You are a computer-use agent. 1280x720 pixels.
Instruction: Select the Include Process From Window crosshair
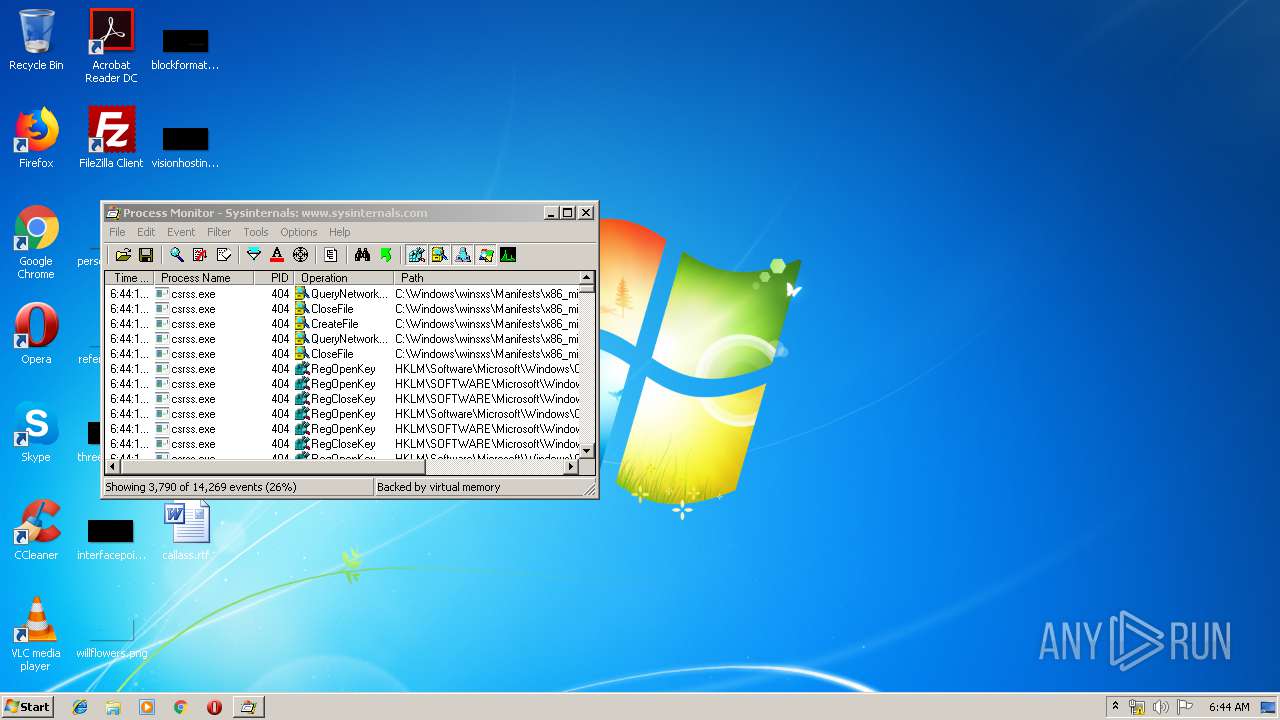[300, 255]
